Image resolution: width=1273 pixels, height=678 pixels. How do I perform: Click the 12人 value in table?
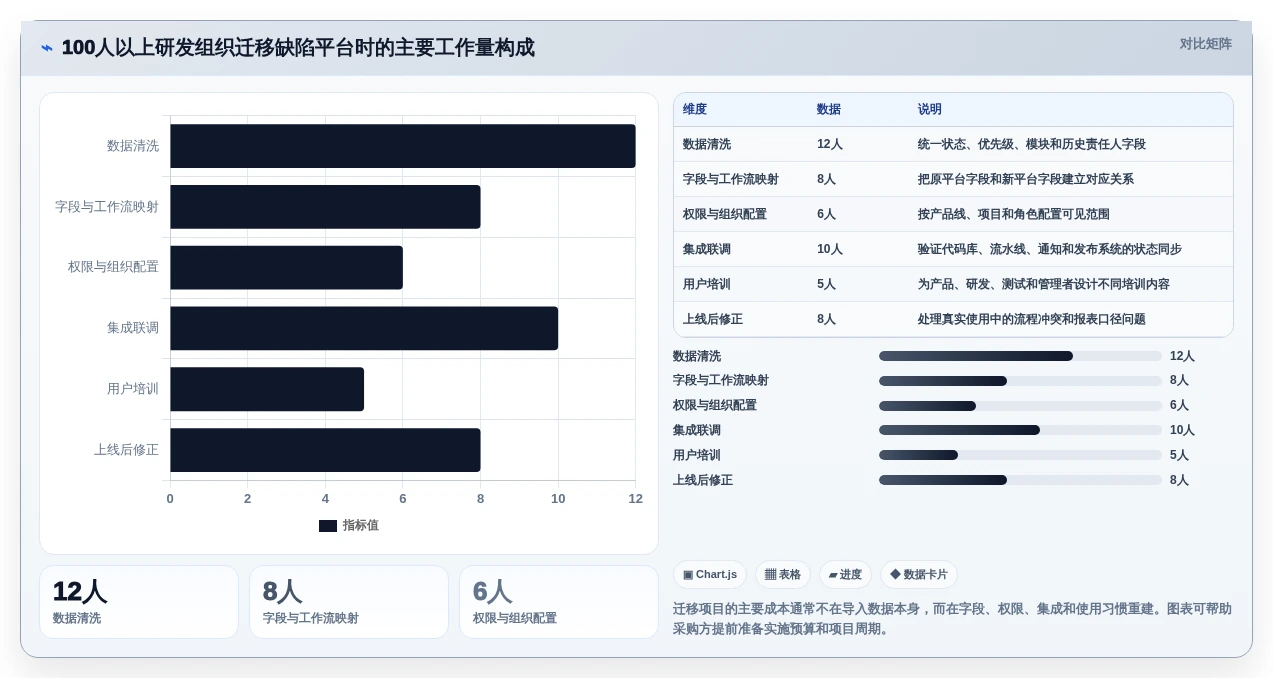[830, 144]
